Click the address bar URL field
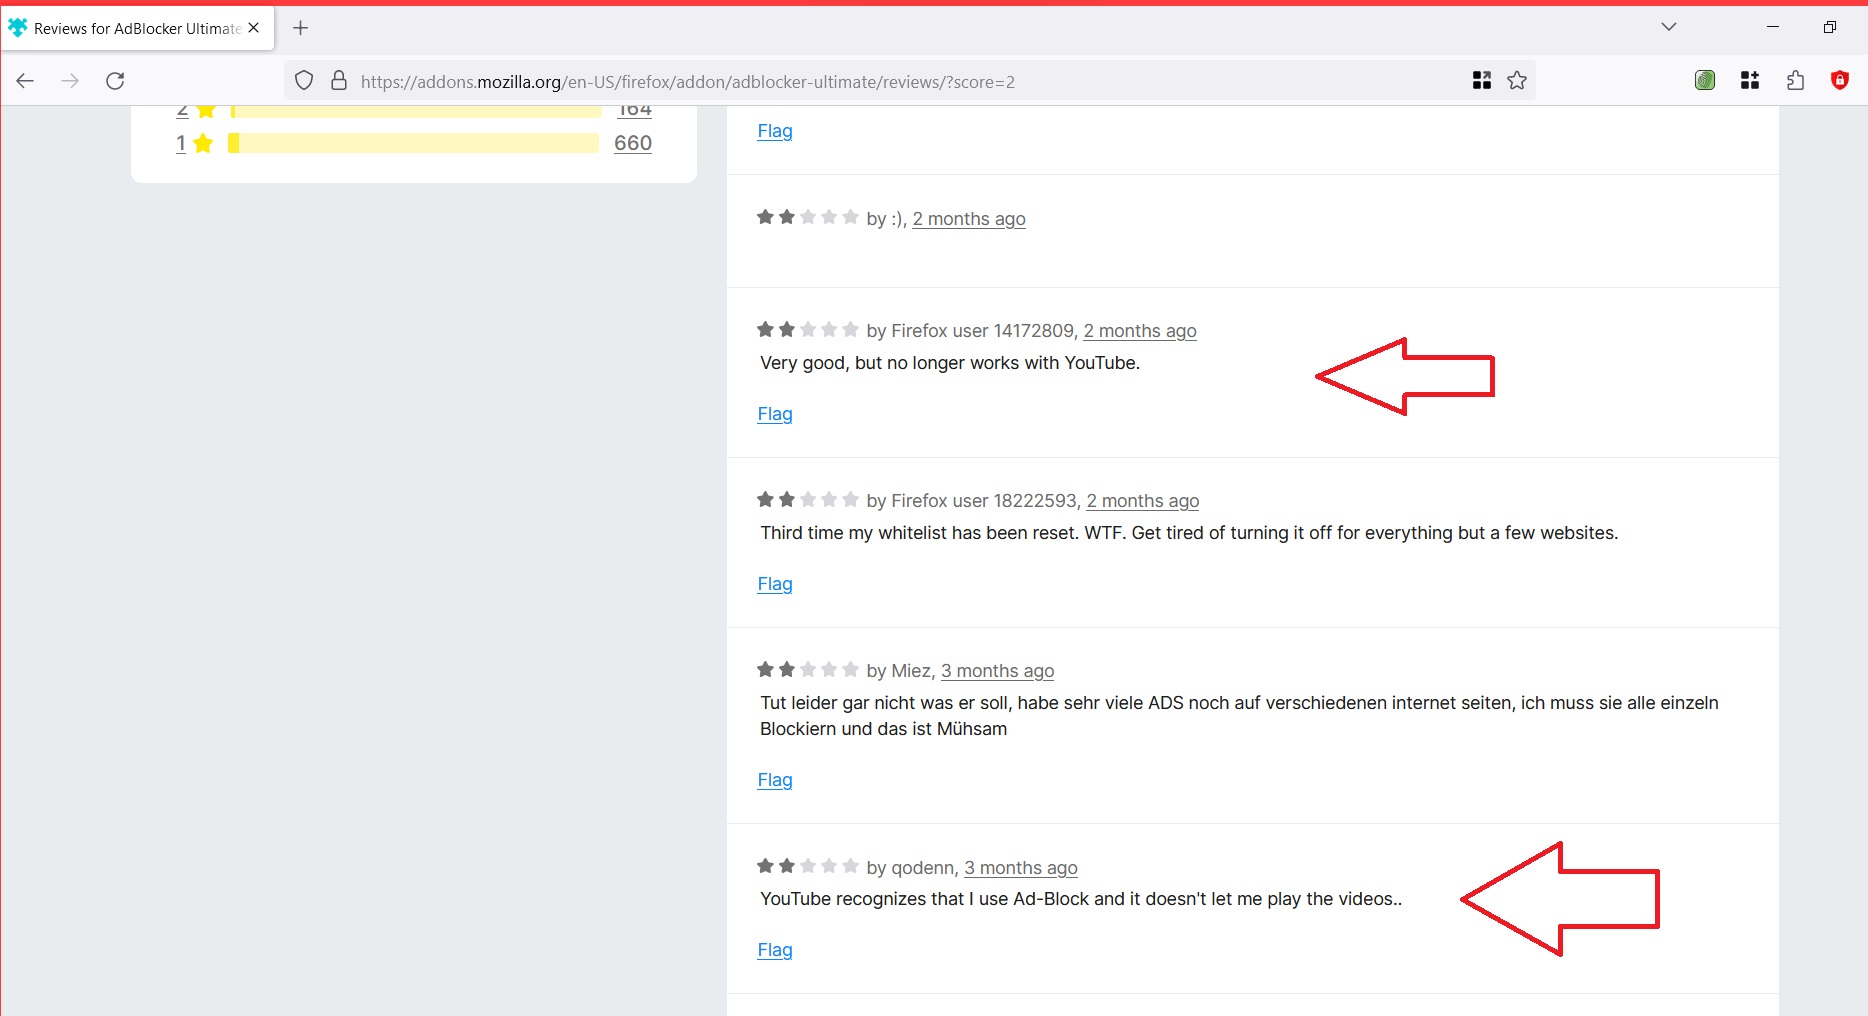This screenshot has width=1868, height=1016. tap(908, 82)
